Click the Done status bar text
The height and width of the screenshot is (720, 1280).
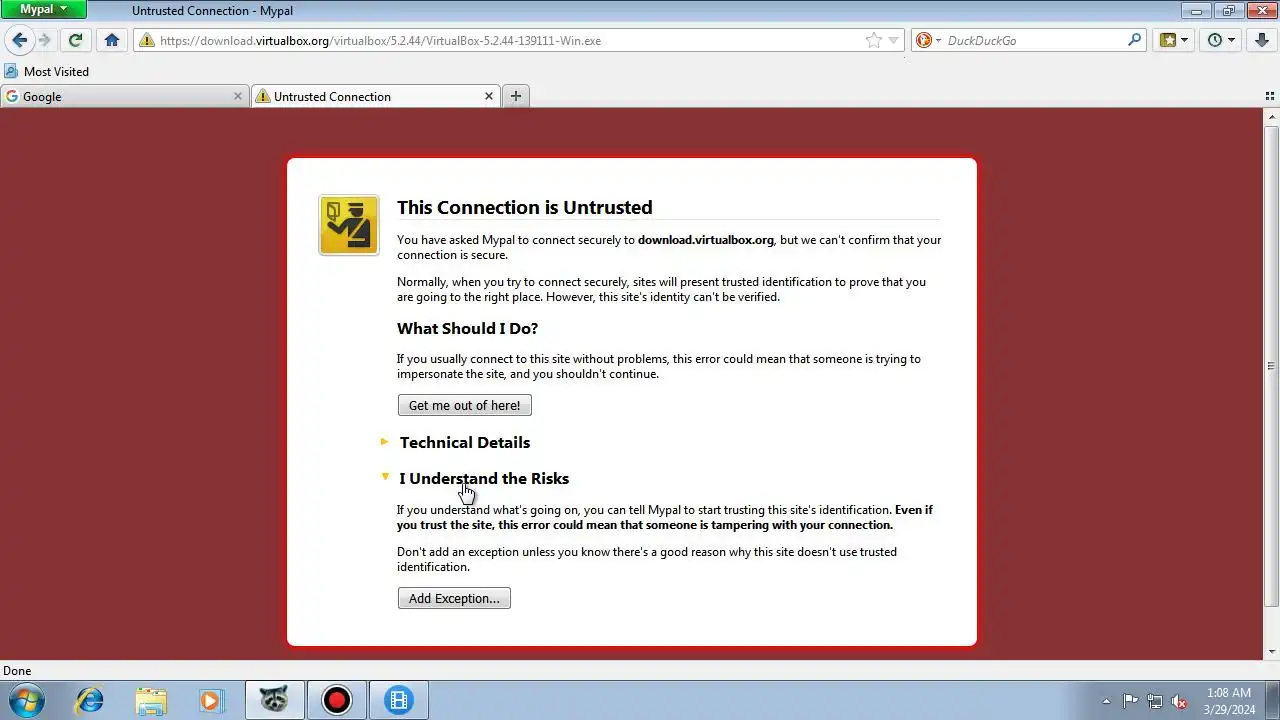(17, 671)
